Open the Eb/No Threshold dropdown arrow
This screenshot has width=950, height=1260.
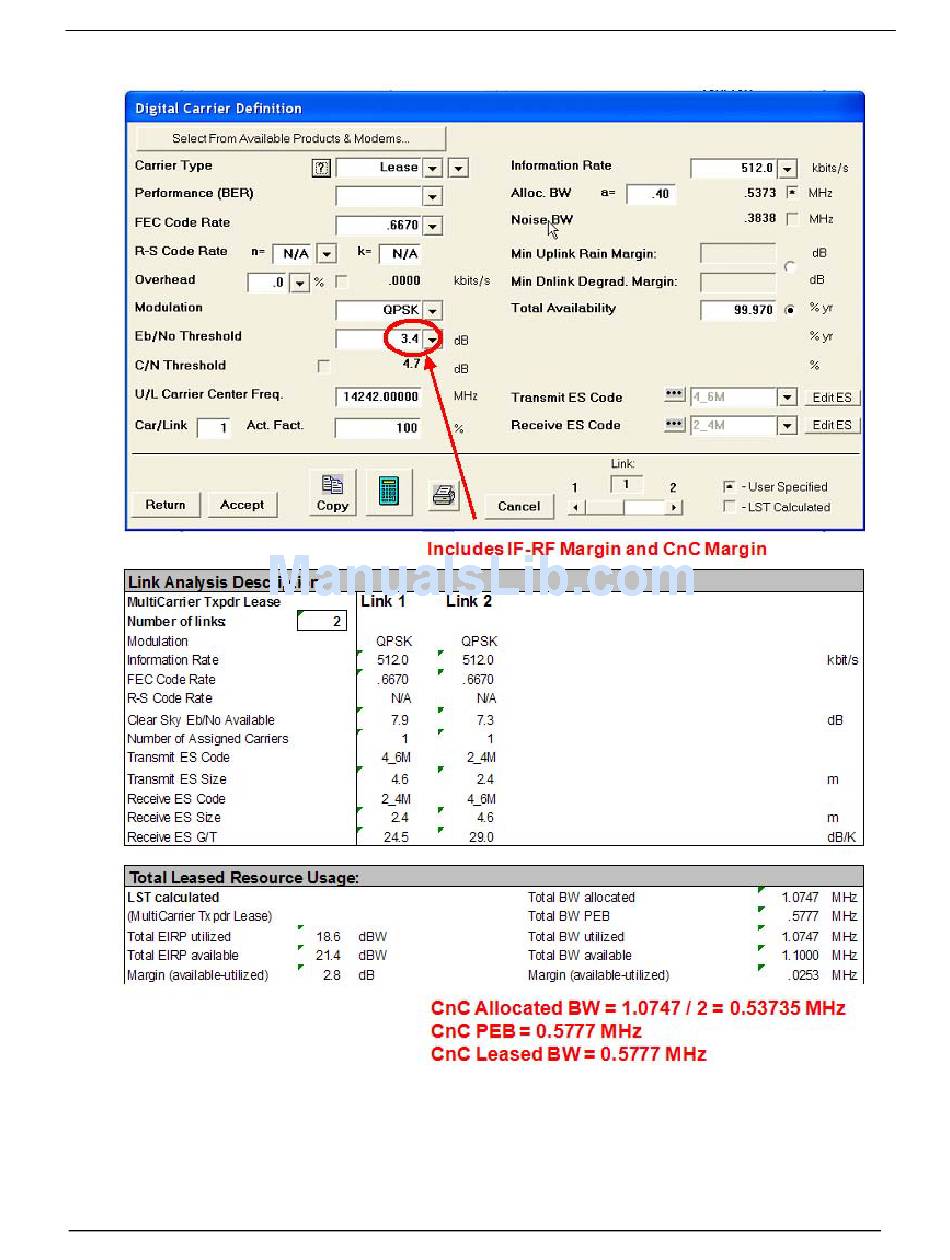[x=432, y=340]
